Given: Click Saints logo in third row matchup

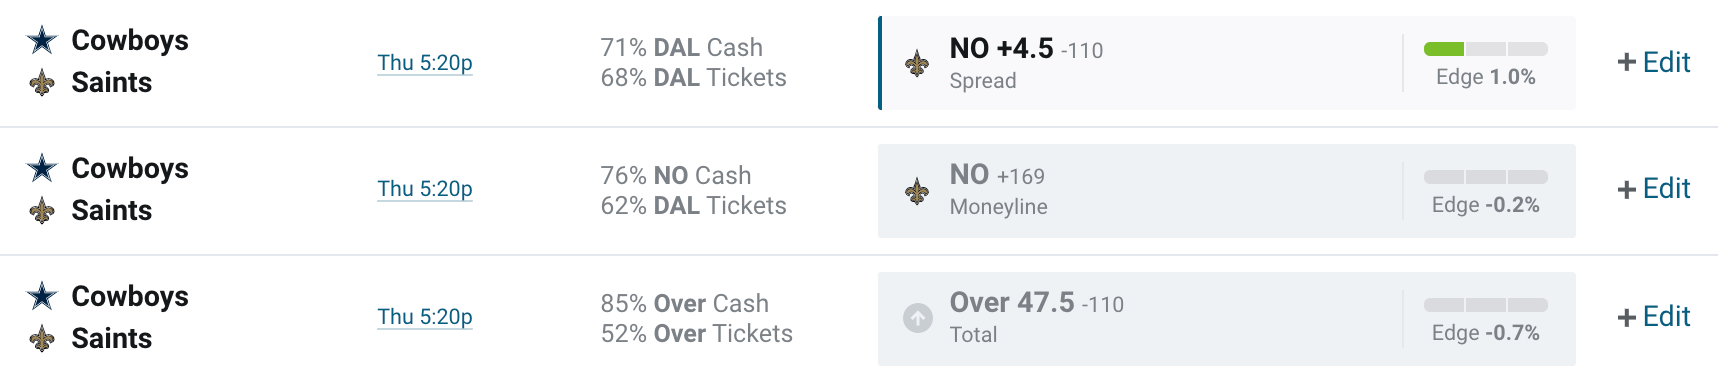Looking at the screenshot, I should (x=42, y=338).
